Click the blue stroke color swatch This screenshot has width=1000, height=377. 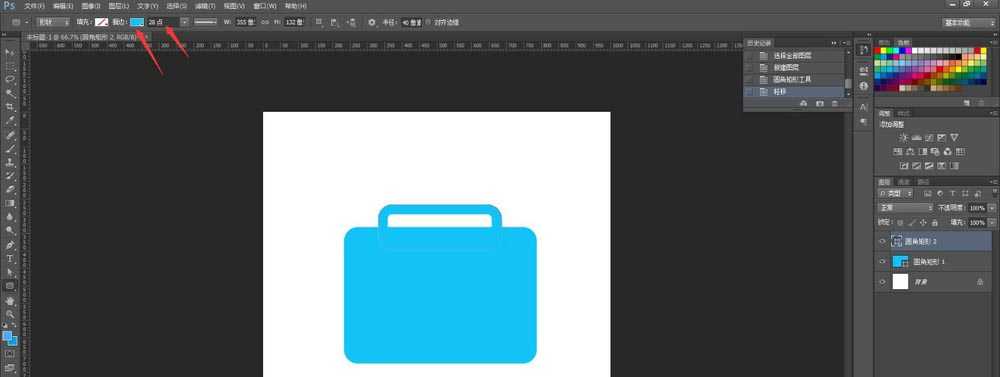point(137,22)
